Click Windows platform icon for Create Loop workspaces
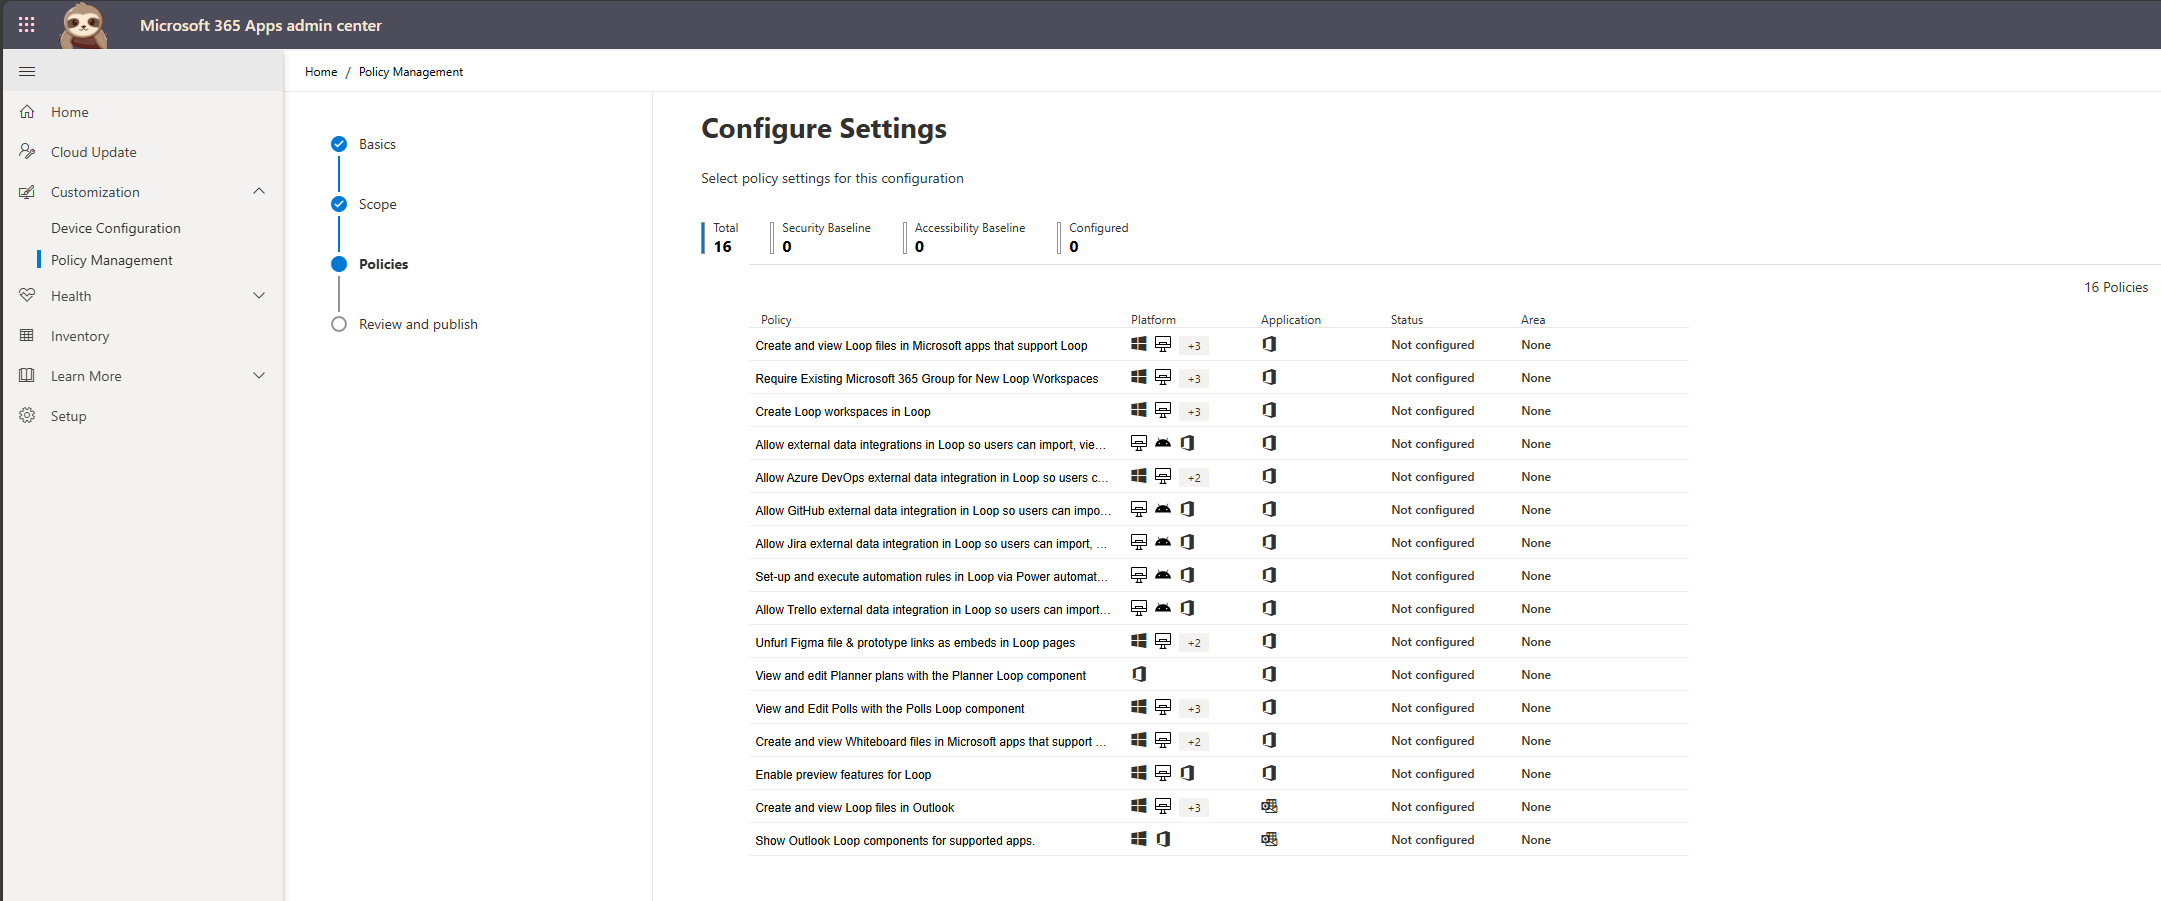Screen dimensions: 2161x901 [1139, 410]
